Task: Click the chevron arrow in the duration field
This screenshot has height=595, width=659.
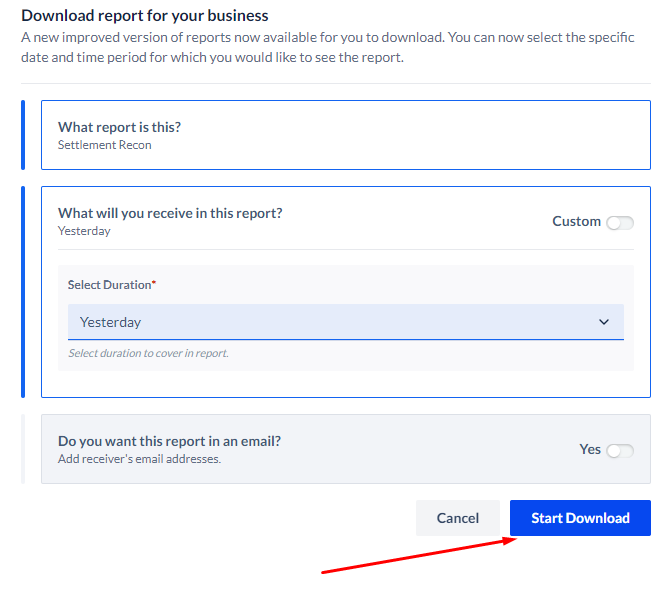Action: coord(604,322)
